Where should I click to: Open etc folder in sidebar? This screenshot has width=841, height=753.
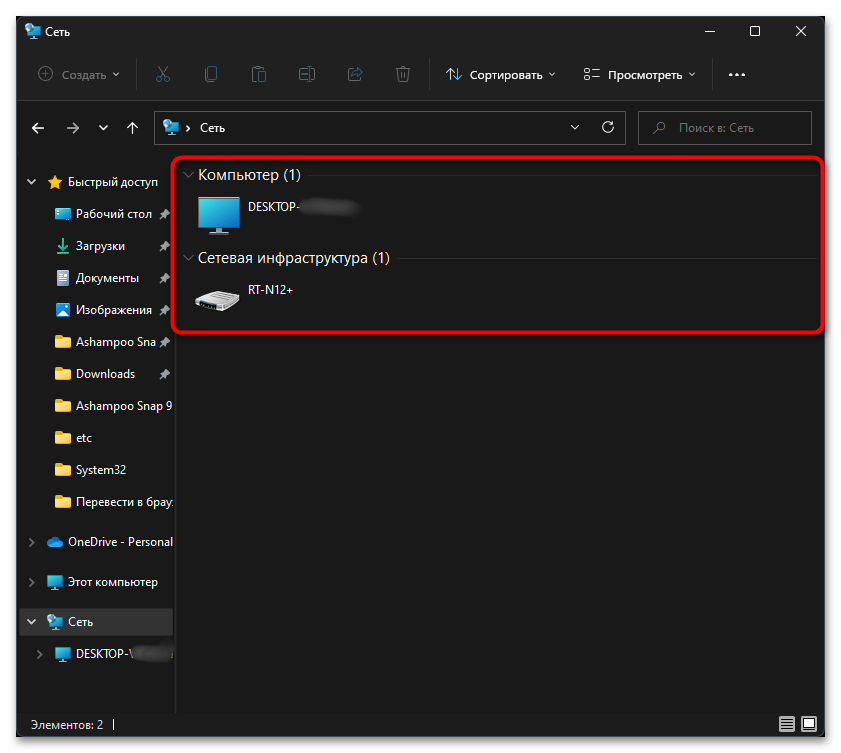tap(84, 438)
